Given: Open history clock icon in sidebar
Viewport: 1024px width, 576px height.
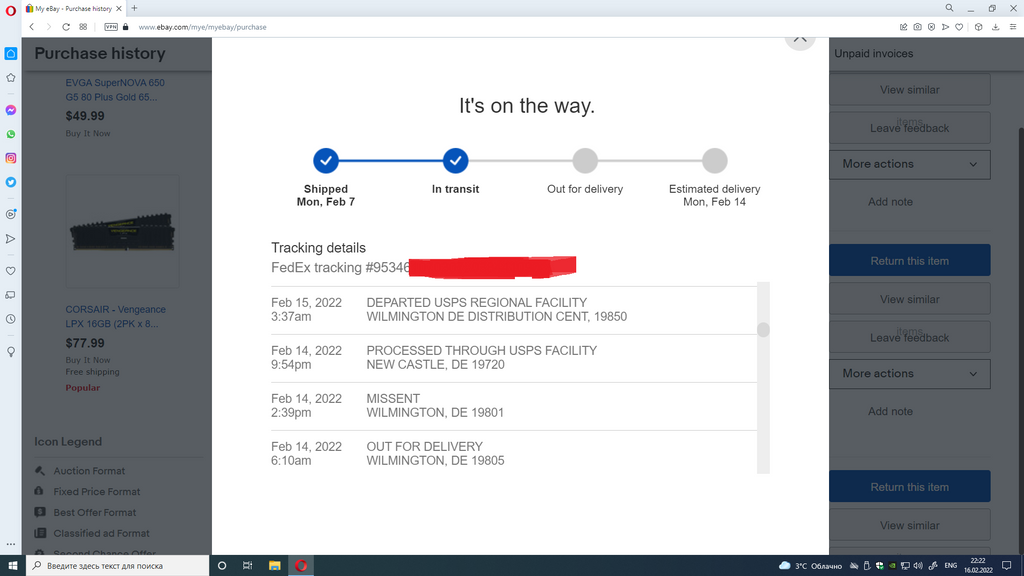Looking at the screenshot, I should [x=10, y=319].
